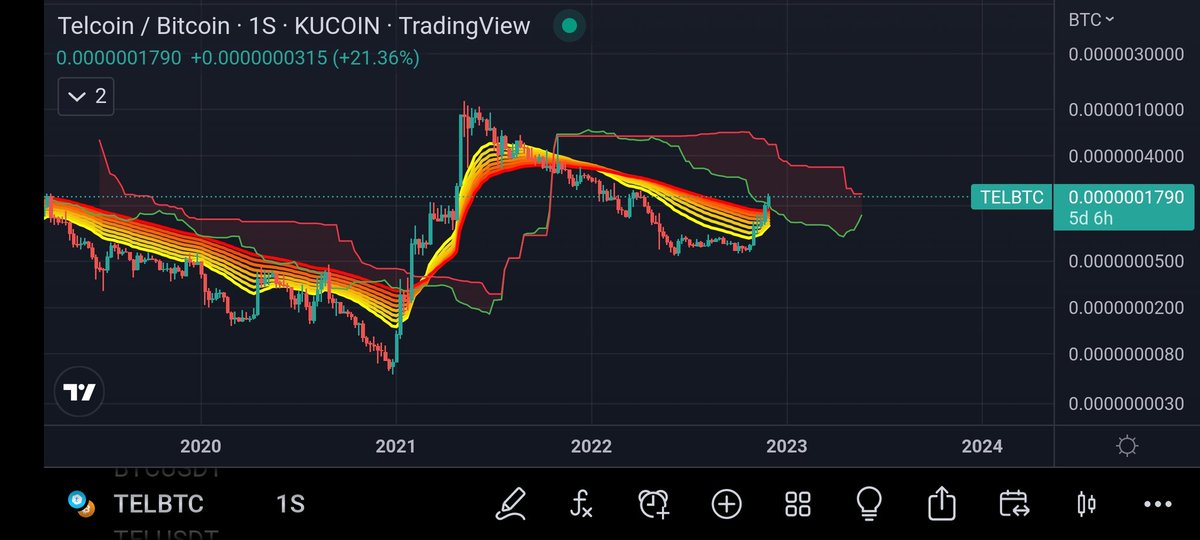Viewport: 1200px width, 540px height.
Task: Add an alert with the alarm clock icon
Action: tap(655, 503)
